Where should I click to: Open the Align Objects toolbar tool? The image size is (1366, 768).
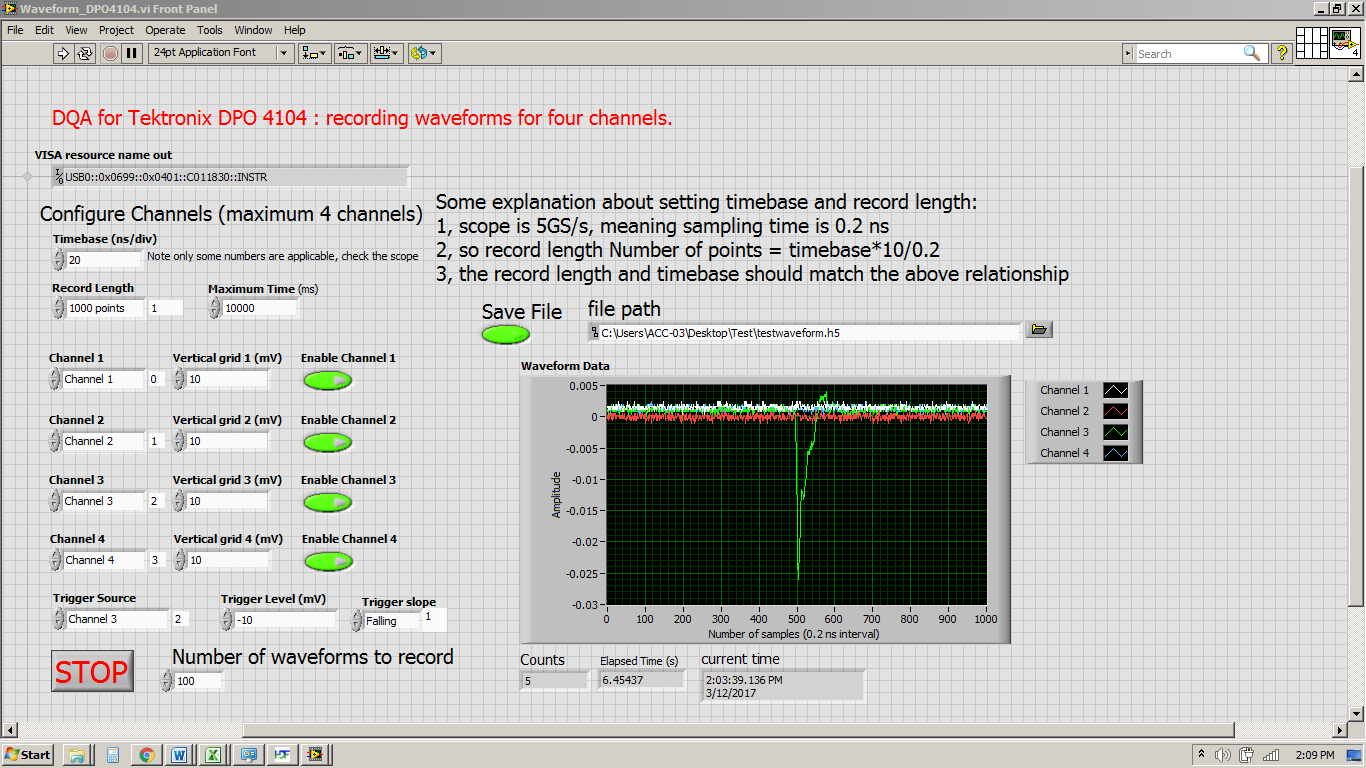pyautogui.click(x=315, y=53)
